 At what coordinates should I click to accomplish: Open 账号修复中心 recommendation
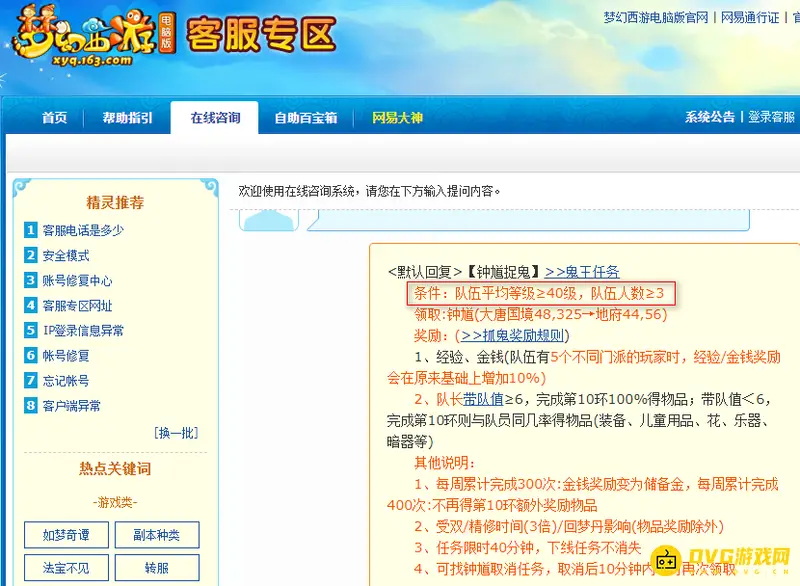pos(77,281)
